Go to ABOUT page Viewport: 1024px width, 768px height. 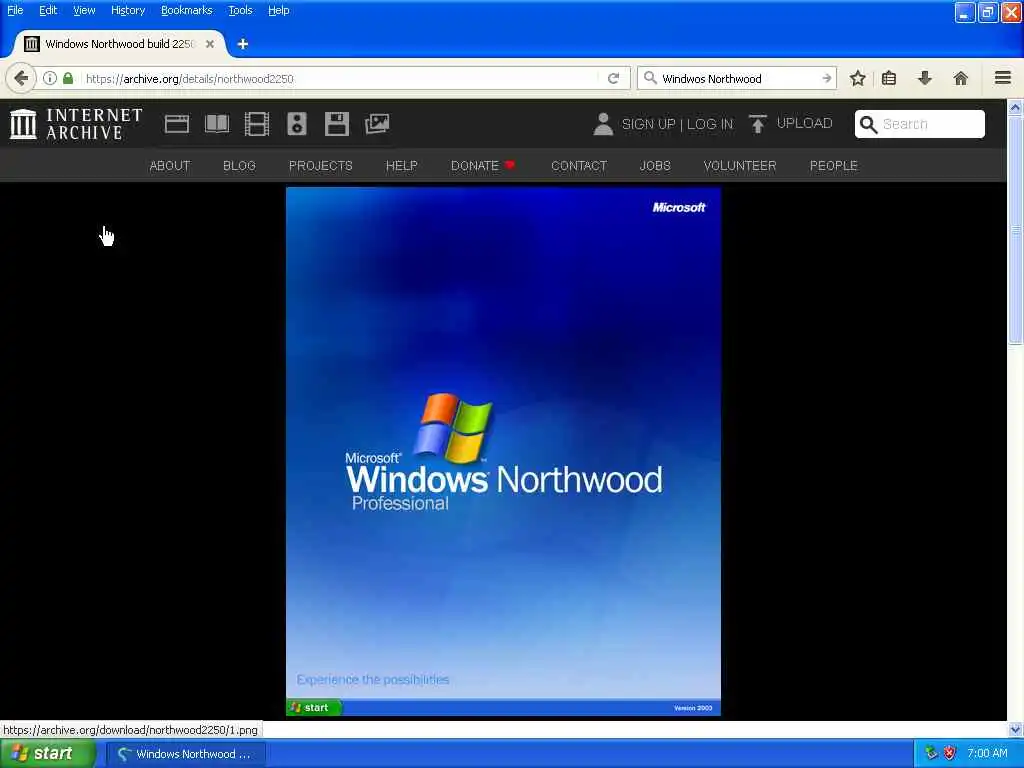(170, 166)
